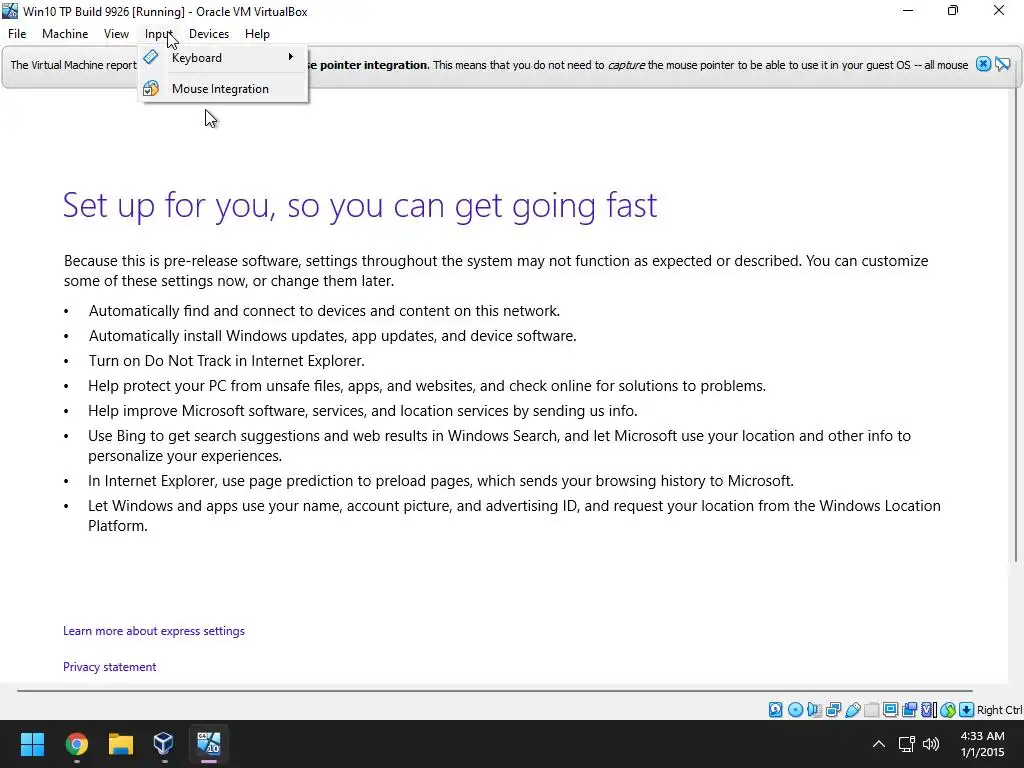Click 'Automatically find and connect to devices' bullet
This screenshot has height=768, width=1024.
(325, 311)
